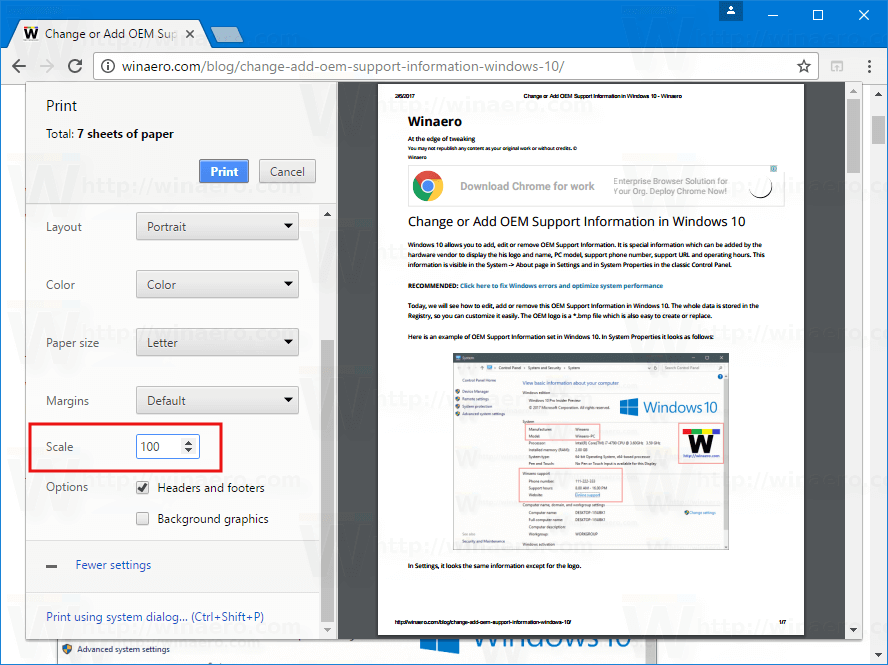
Task: Bookmark this page with the star icon
Action: tap(803, 66)
